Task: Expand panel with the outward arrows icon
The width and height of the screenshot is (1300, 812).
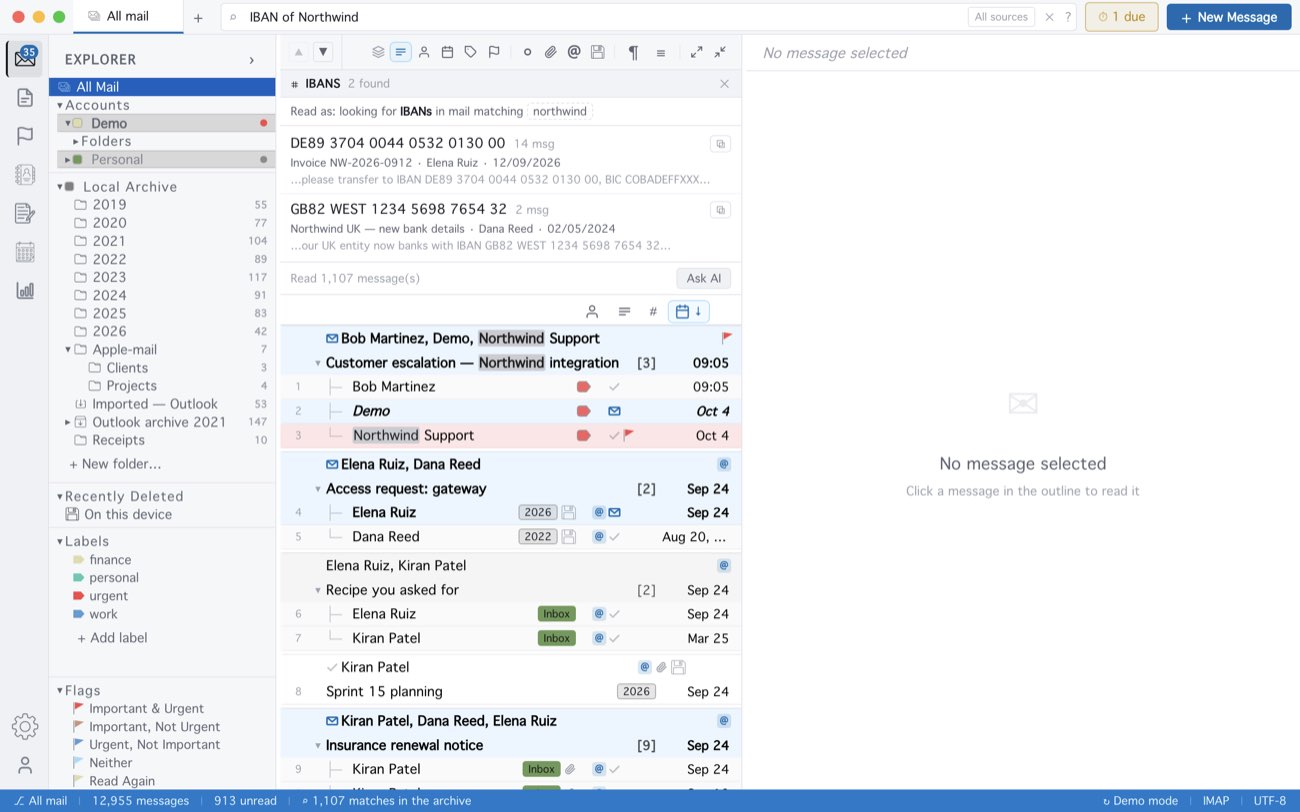Action: pyautogui.click(x=696, y=52)
